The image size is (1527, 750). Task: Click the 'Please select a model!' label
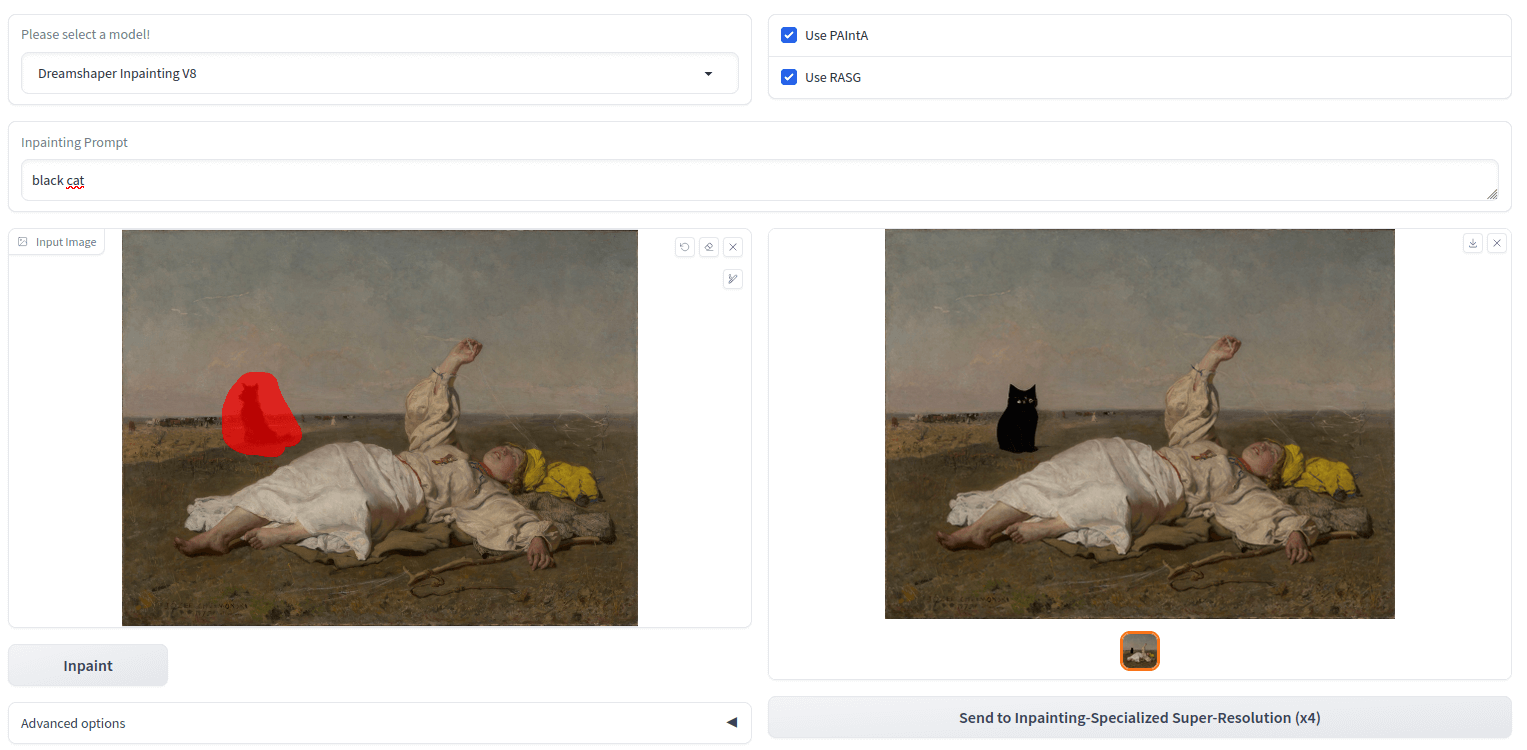(x=86, y=34)
